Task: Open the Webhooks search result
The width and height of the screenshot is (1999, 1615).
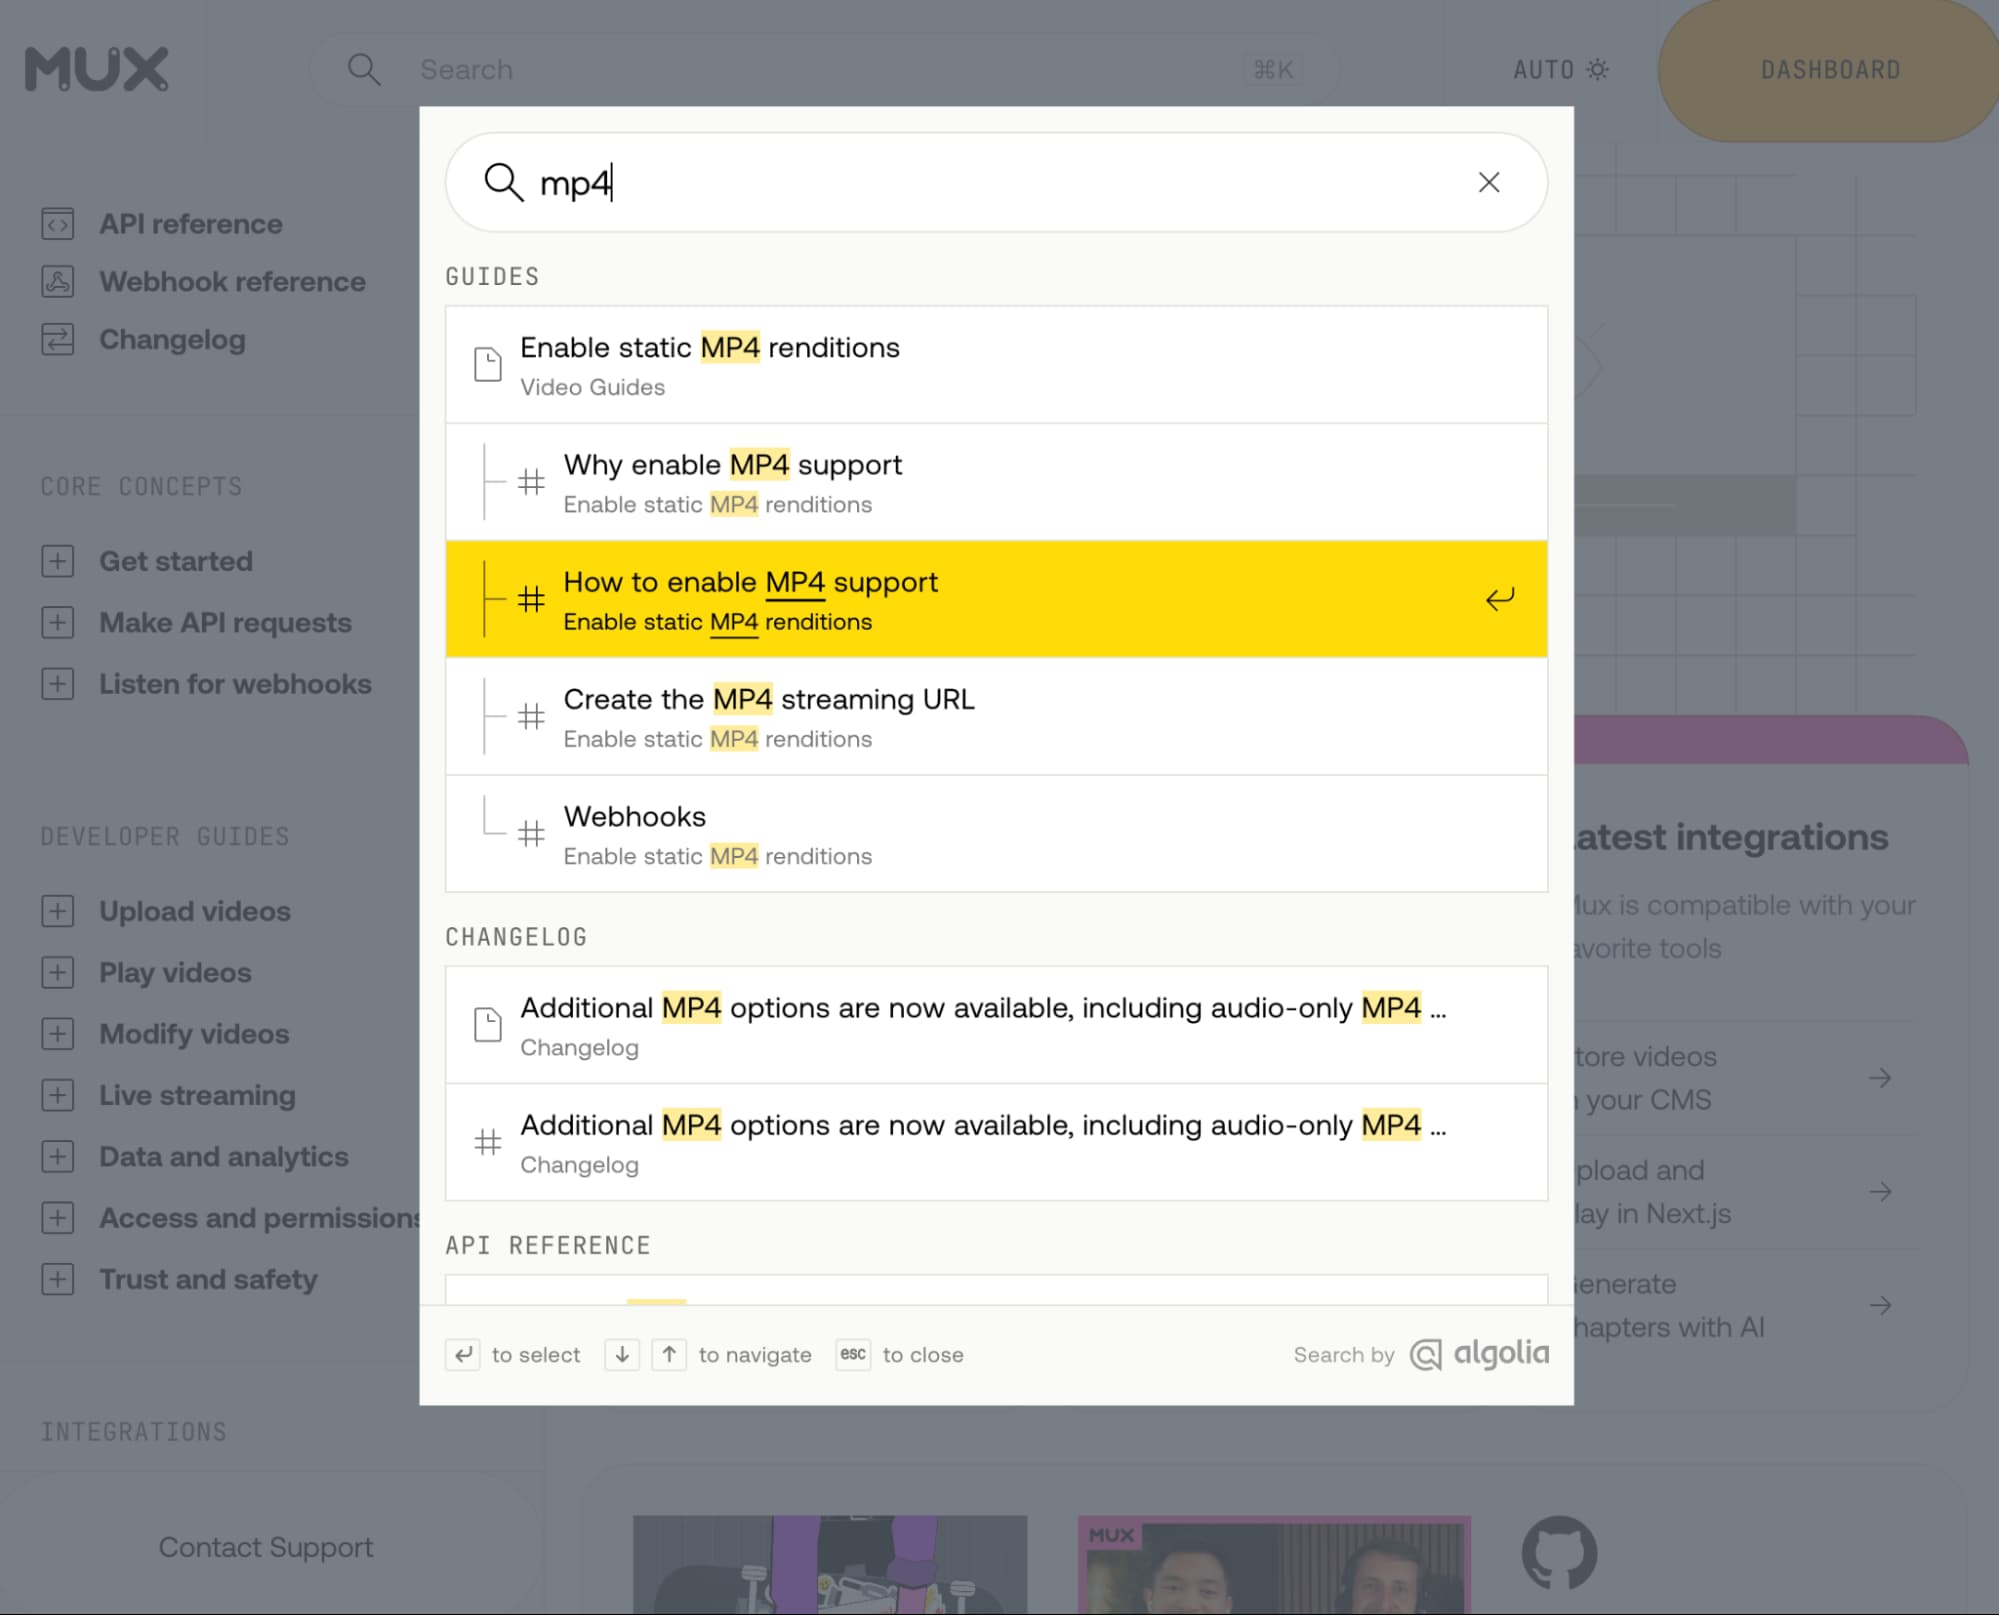Action: point(996,834)
